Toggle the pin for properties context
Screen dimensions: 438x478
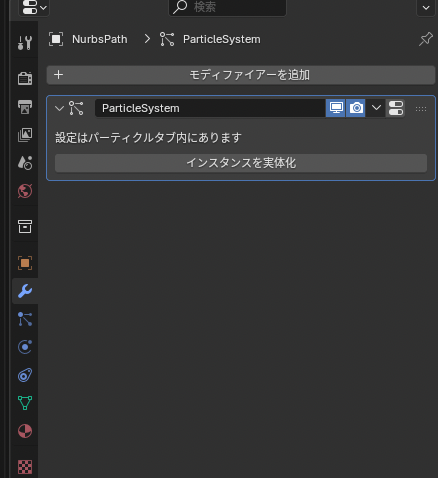[426, 39]
